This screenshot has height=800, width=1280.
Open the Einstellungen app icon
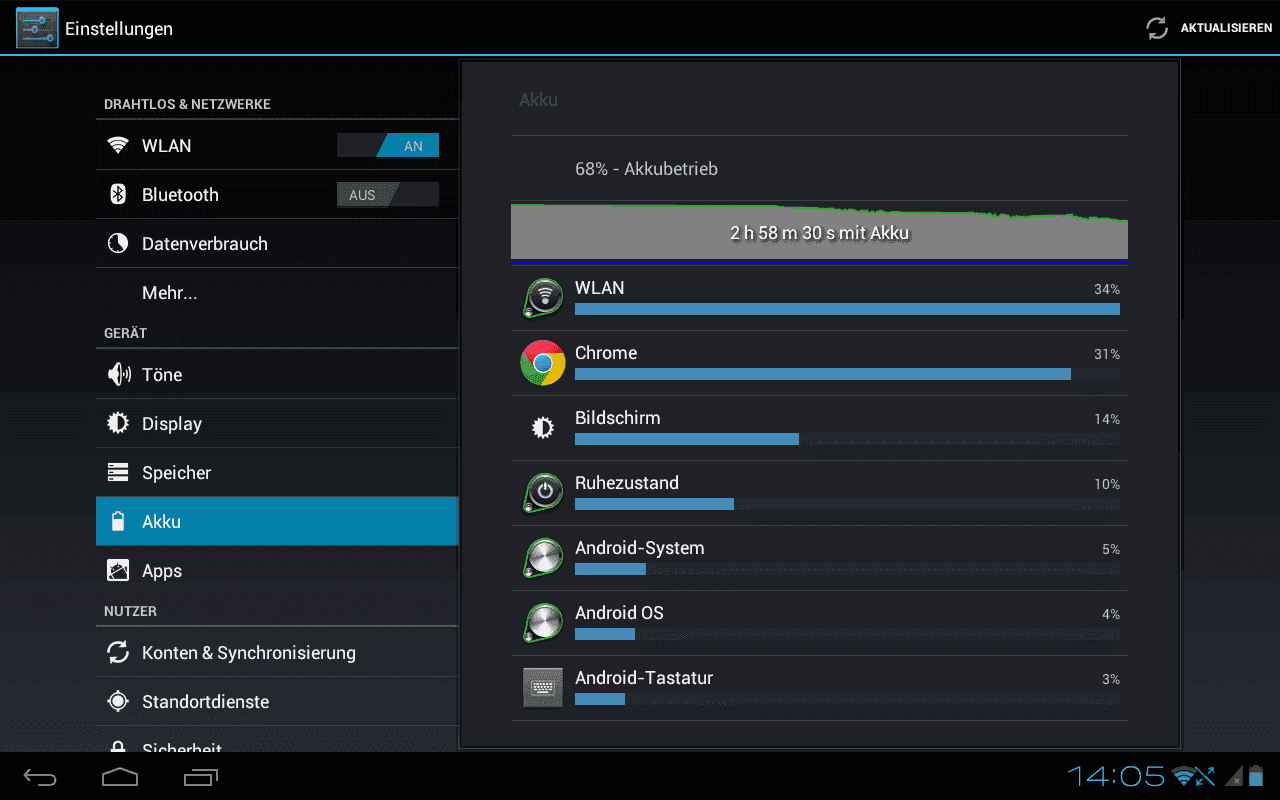tap(37, 28)
